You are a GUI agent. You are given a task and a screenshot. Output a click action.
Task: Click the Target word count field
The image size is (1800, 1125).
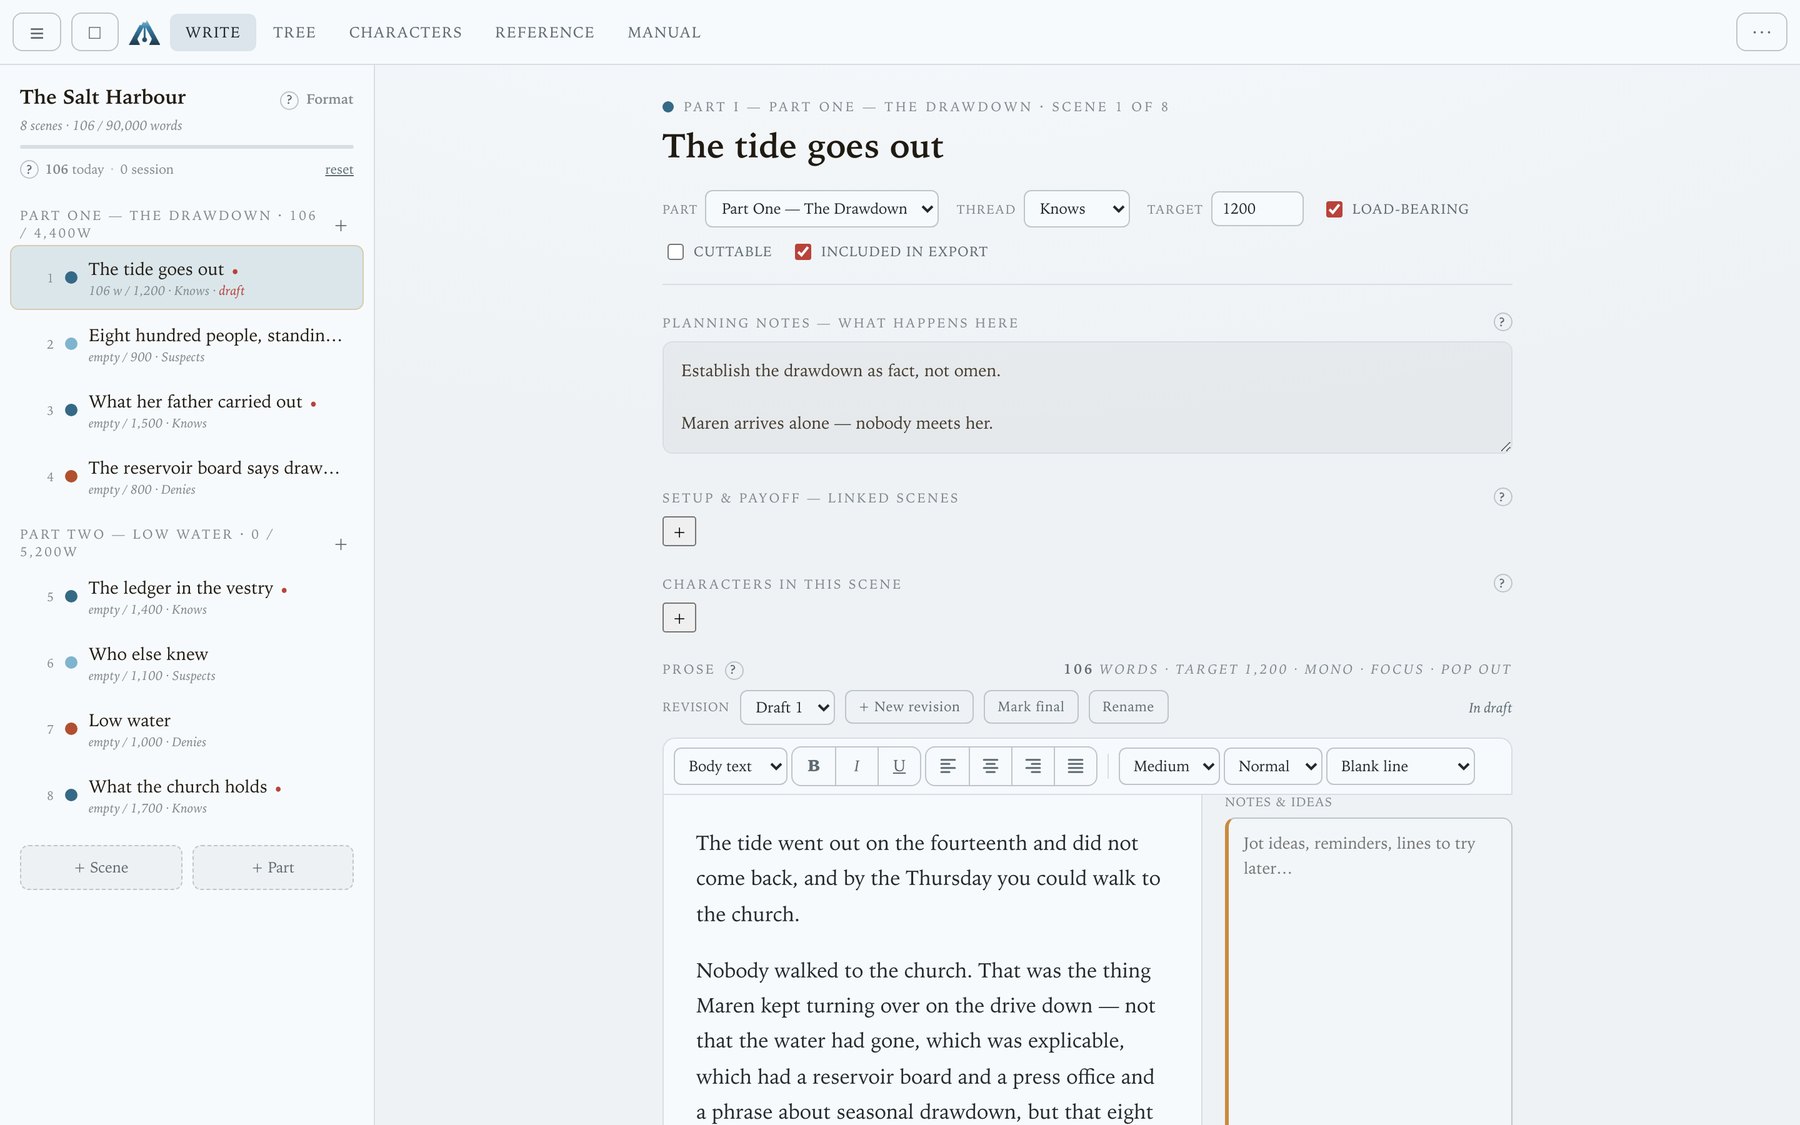[1257, 209]
